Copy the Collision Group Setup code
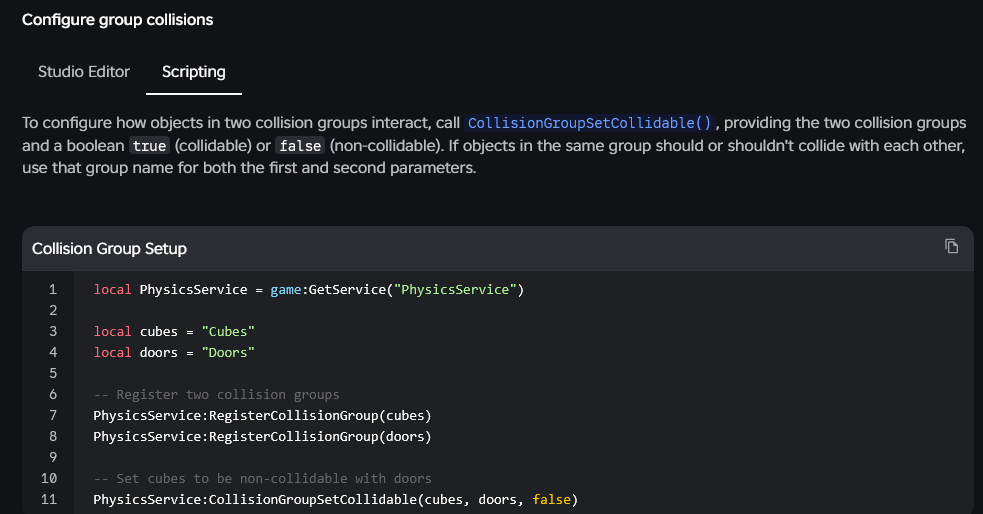Viewport: 983px width, 514px height. (951, 246)
